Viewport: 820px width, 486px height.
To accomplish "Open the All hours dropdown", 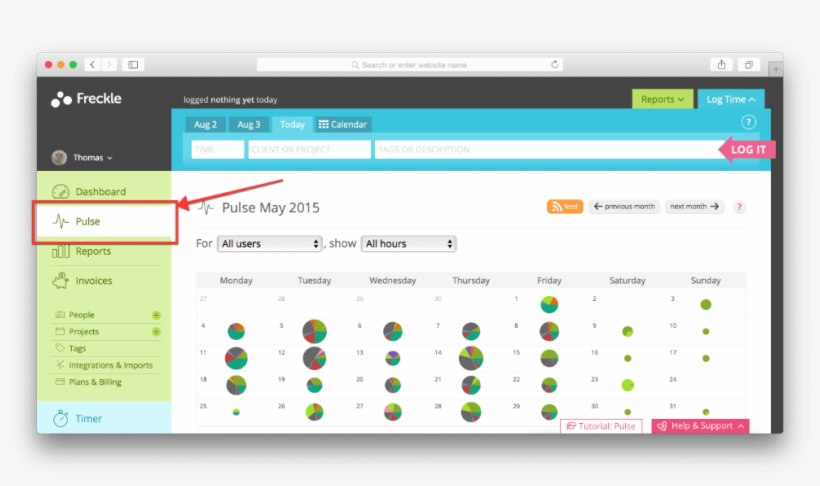I will pos(408,244).
